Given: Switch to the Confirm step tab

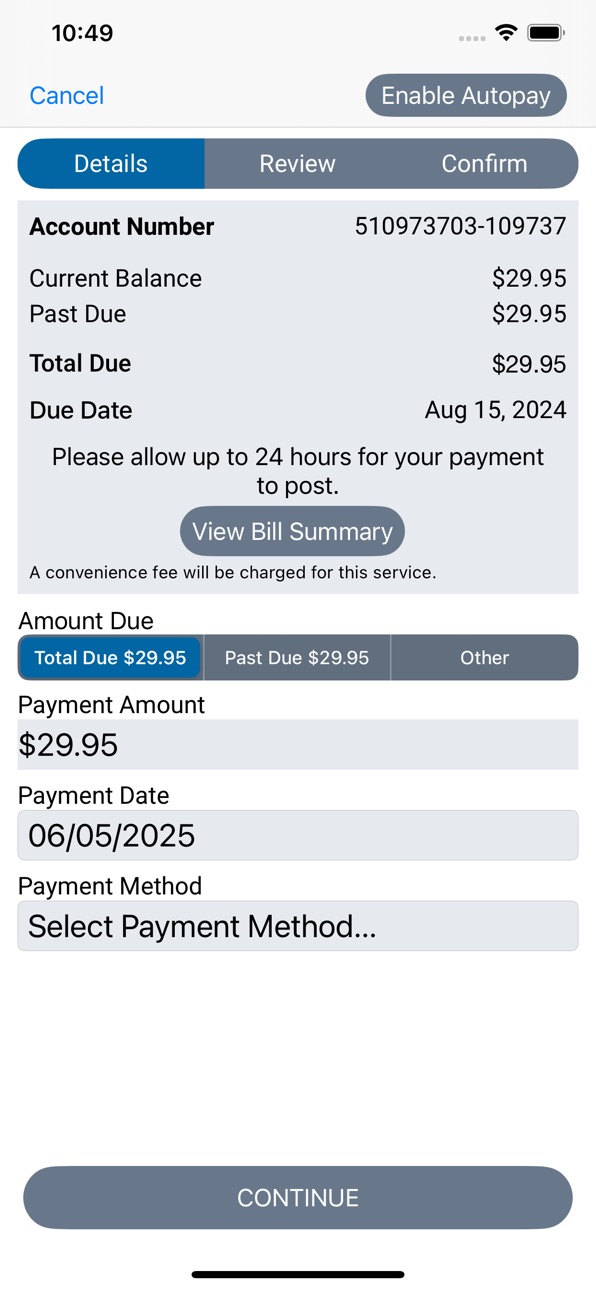Looking at the screenshot, I should coord(484,164).
